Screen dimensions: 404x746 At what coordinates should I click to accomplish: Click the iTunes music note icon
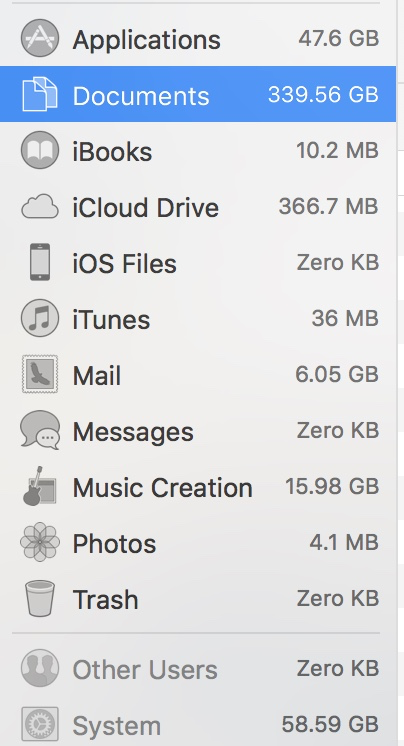coord(40,318)
